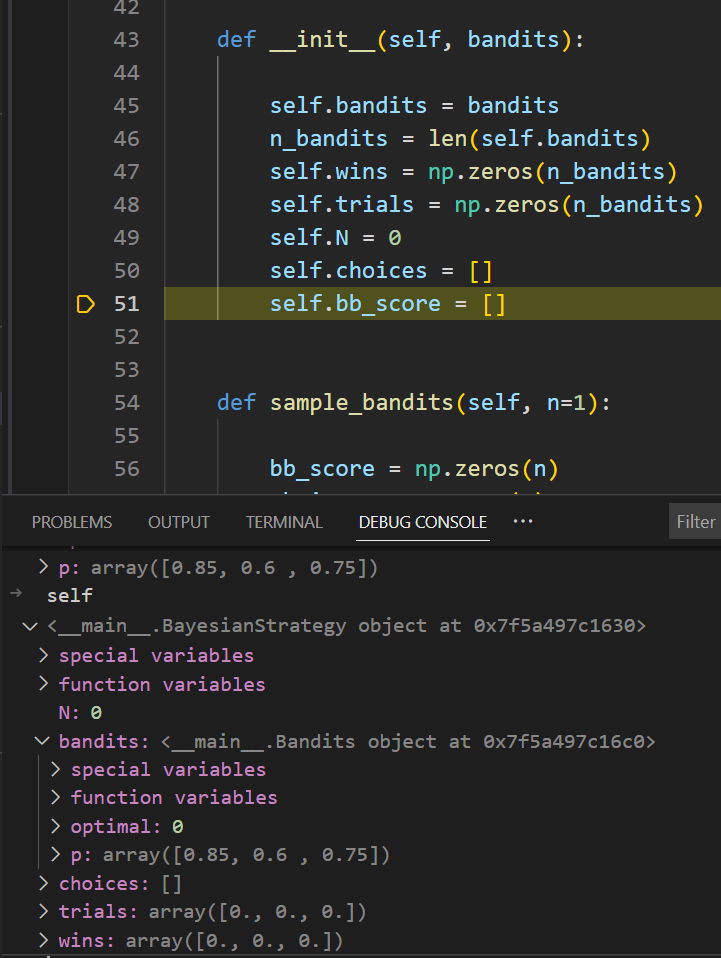
Task: Click line number 47 in gutter
Action: 126,172
